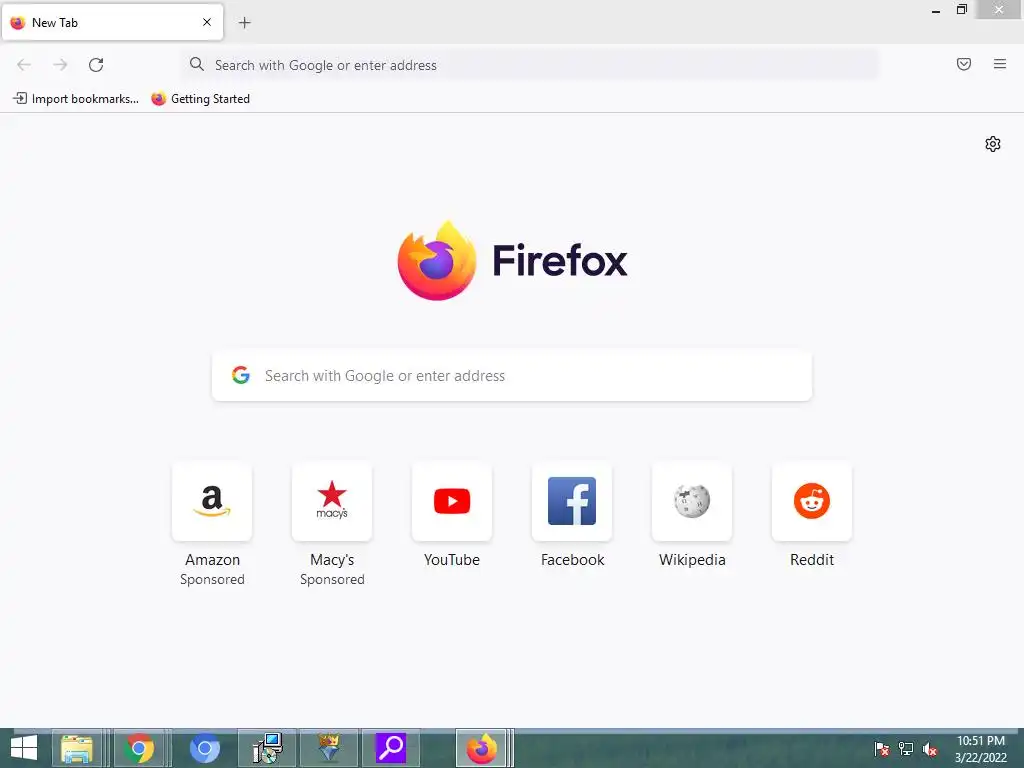Open the Getting Started bookmark
This screenshot has width=1024, height=768.
tap(200, 99)
